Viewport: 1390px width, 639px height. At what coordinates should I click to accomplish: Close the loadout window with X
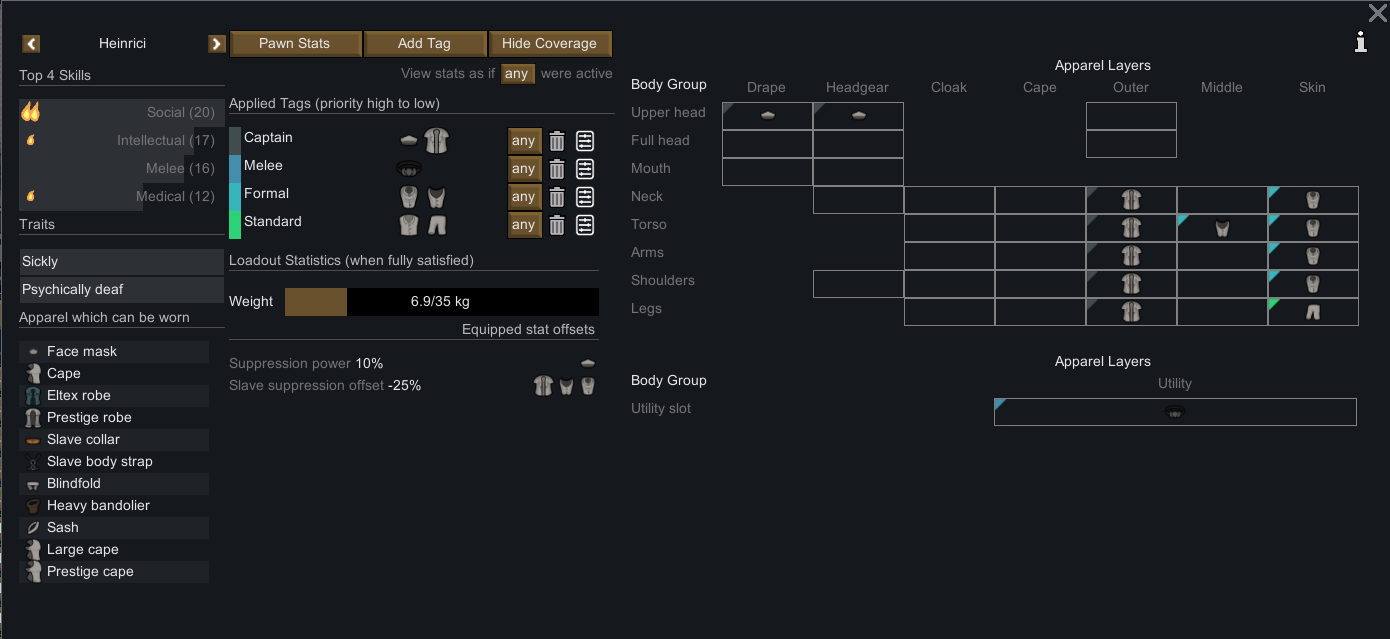1377,13
